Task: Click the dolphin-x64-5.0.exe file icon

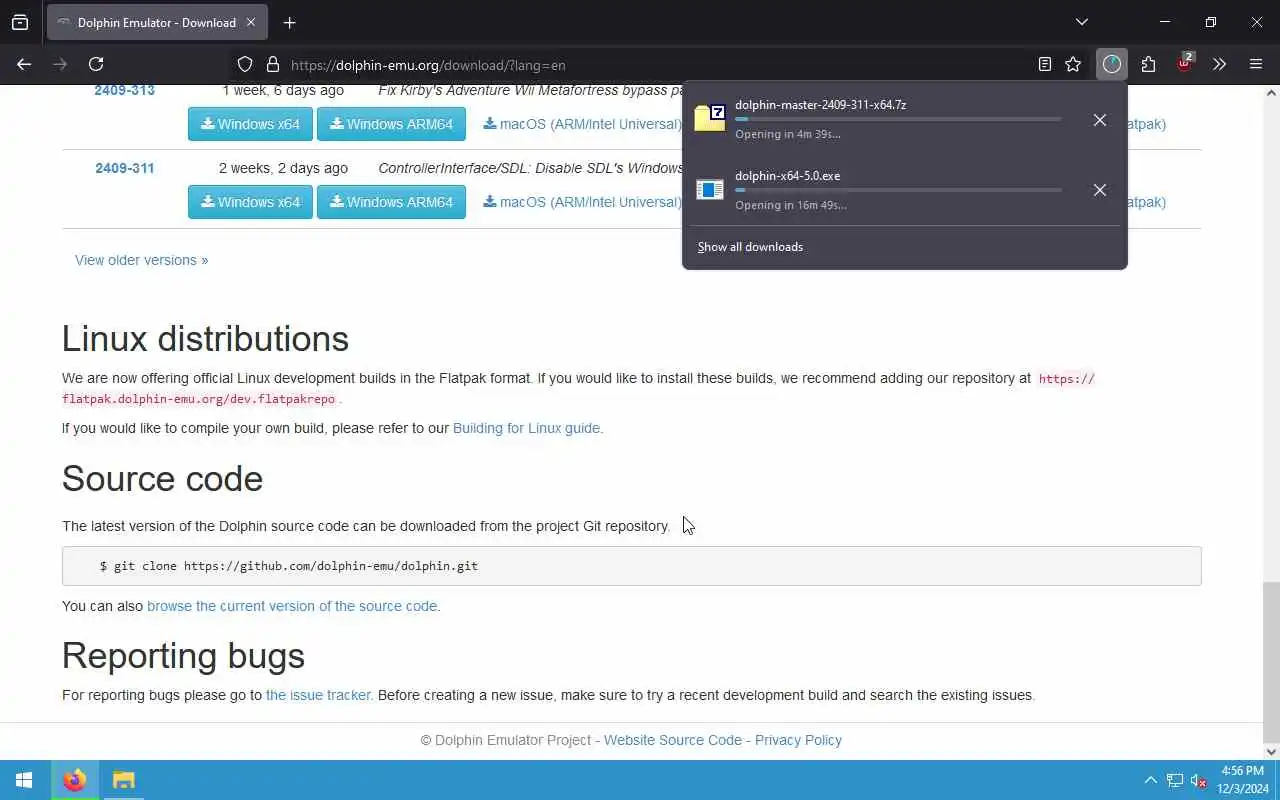Action: (x=710, y=189)
